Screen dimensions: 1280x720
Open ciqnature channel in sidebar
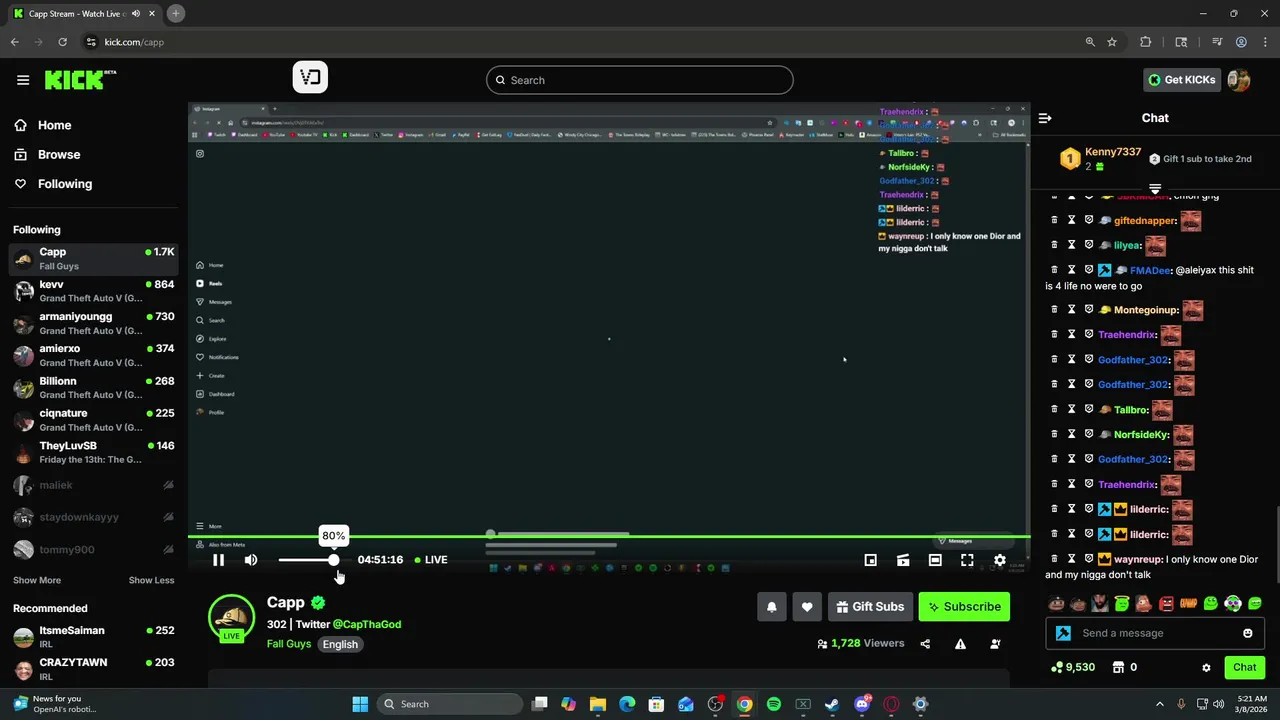pyautogui.click(x=94, y=420)
